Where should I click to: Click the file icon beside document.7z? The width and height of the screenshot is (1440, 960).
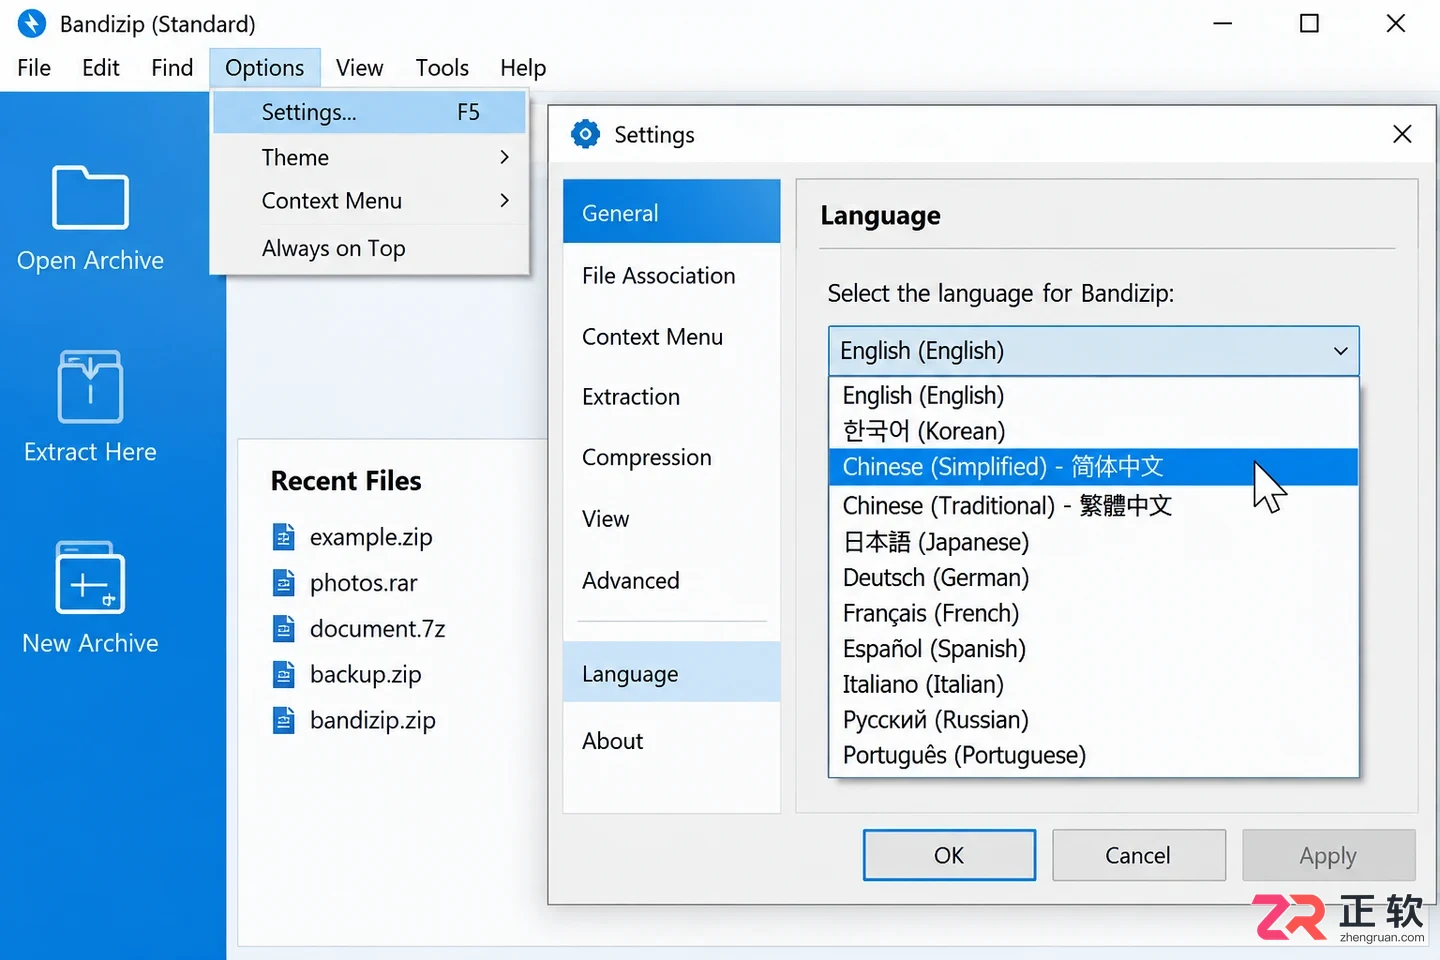click(284, 629)
